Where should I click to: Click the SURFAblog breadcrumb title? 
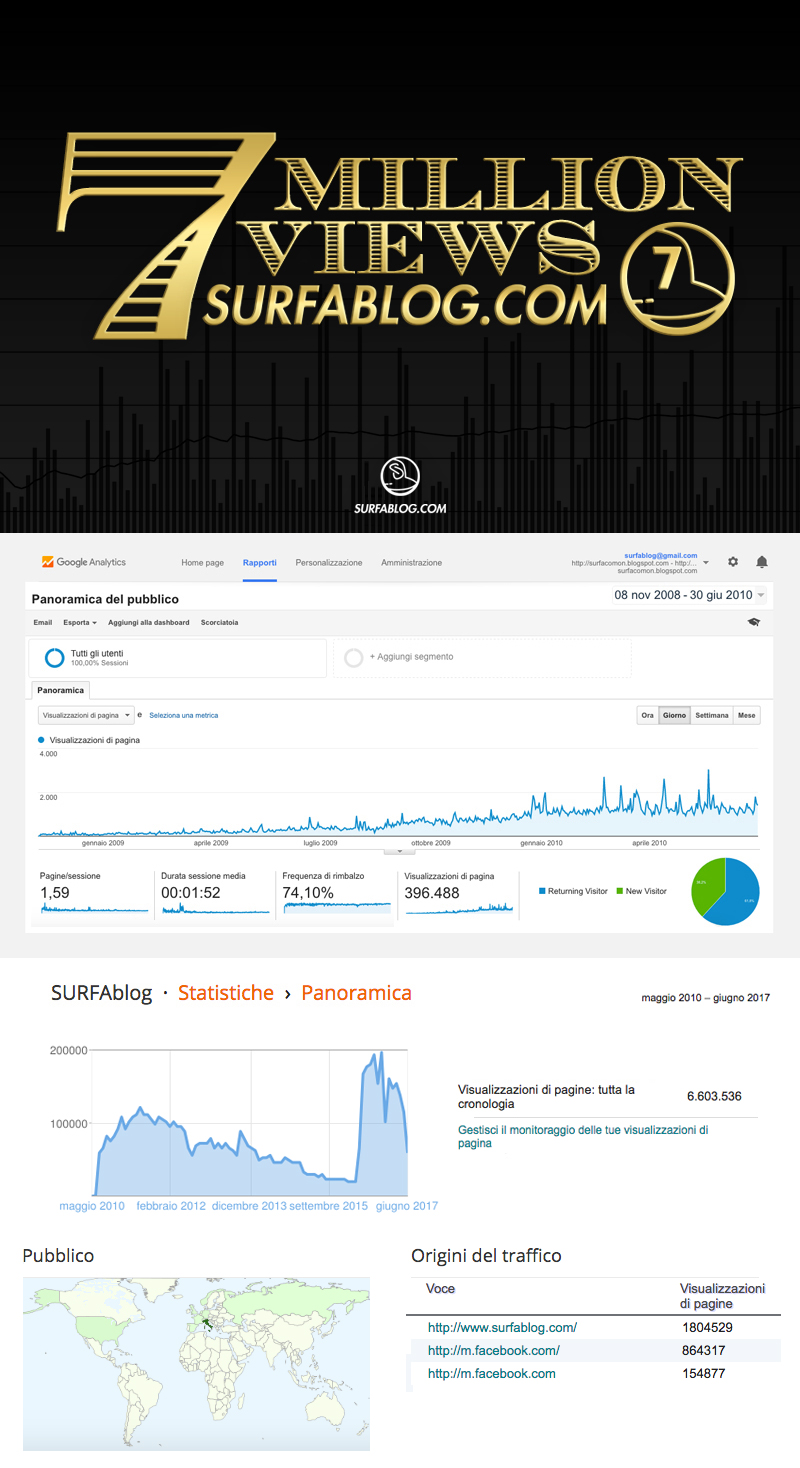(x=102, y=993)
